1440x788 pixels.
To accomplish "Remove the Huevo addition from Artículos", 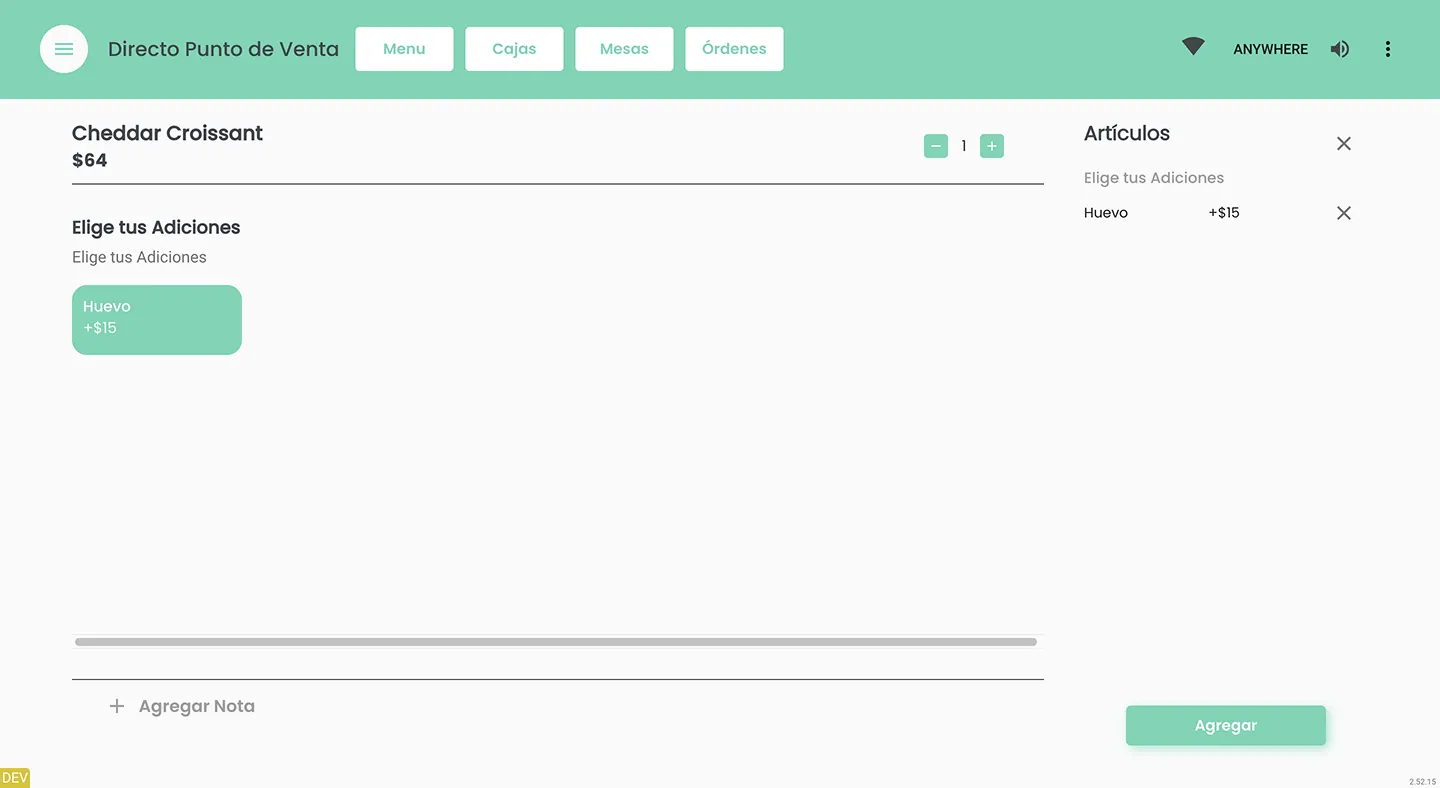I will pos(1344,213).
